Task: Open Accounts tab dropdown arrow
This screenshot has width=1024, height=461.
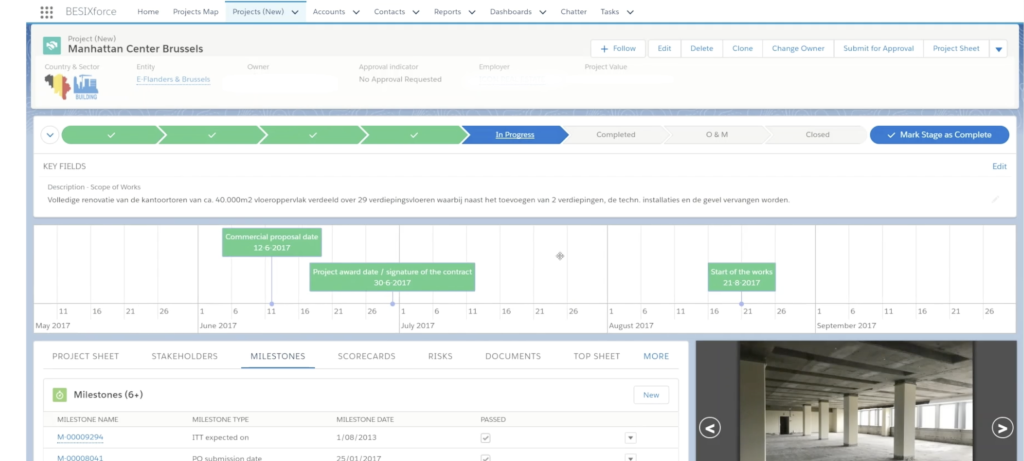Action: click(x=356, y=12)
